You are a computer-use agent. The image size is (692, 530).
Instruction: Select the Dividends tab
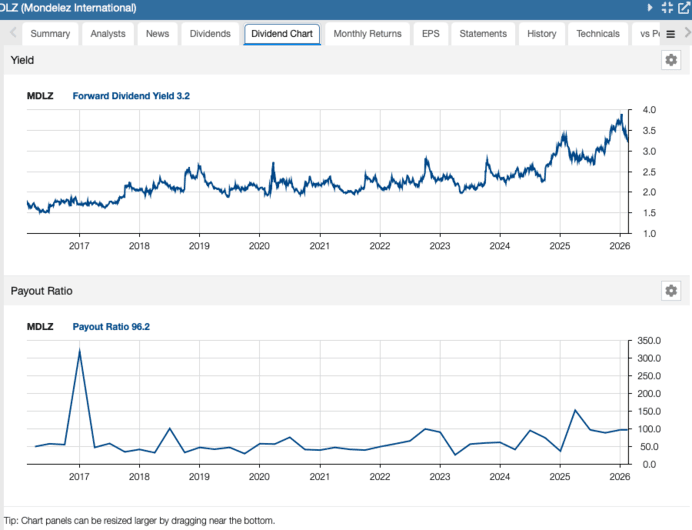(210, 34)
